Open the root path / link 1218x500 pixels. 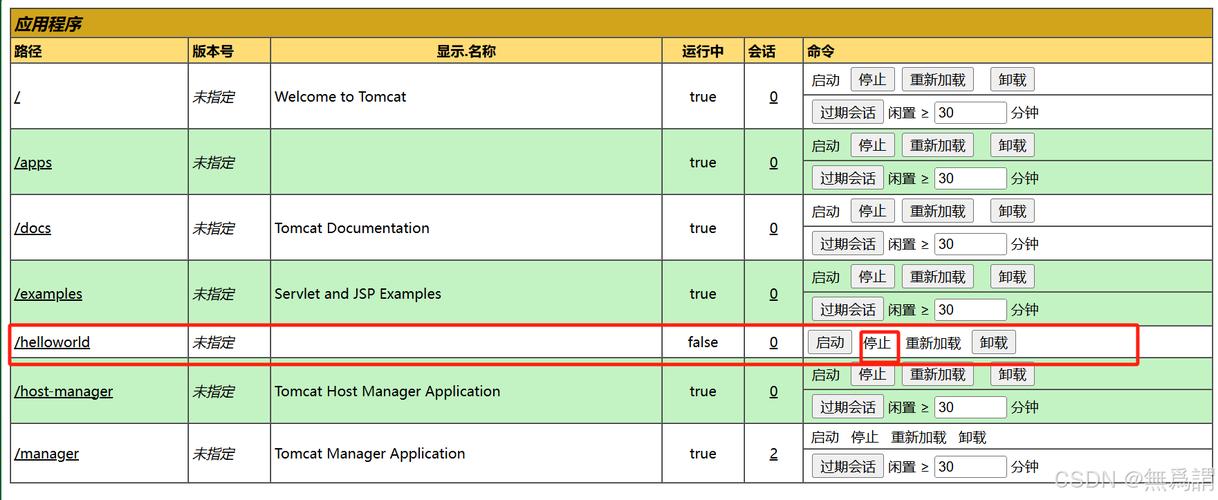[18, 97]
